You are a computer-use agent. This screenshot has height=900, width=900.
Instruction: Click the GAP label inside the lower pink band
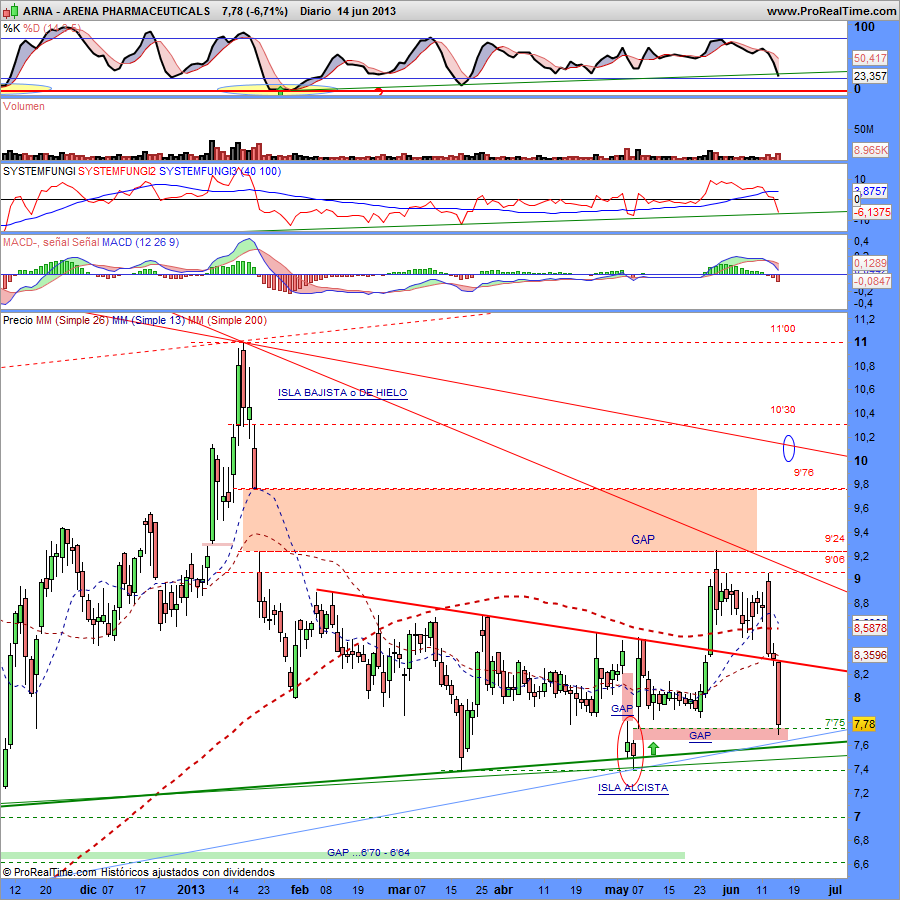click(700, 735)
